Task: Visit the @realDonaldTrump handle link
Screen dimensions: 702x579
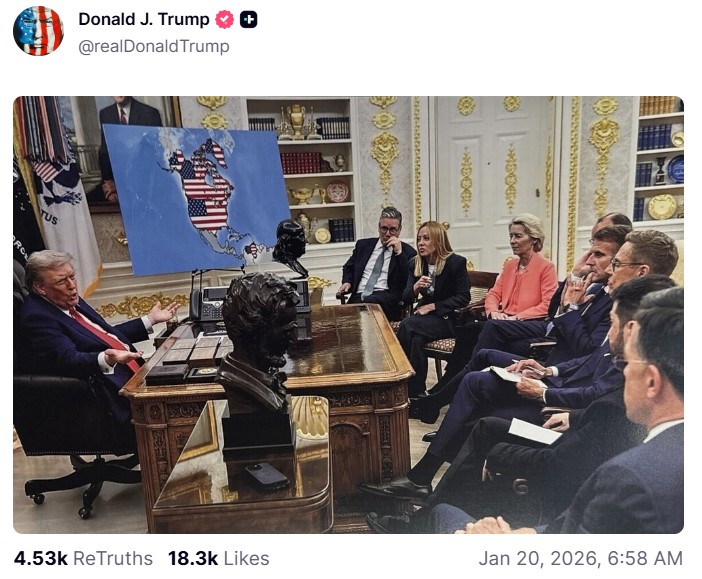Action: click(154, 46)
